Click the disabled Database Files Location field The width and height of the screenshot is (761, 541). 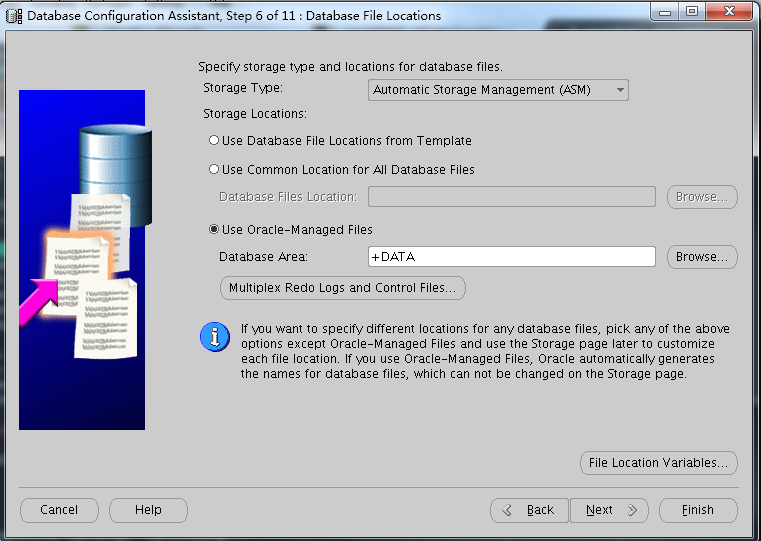click(x=512, y=197)
